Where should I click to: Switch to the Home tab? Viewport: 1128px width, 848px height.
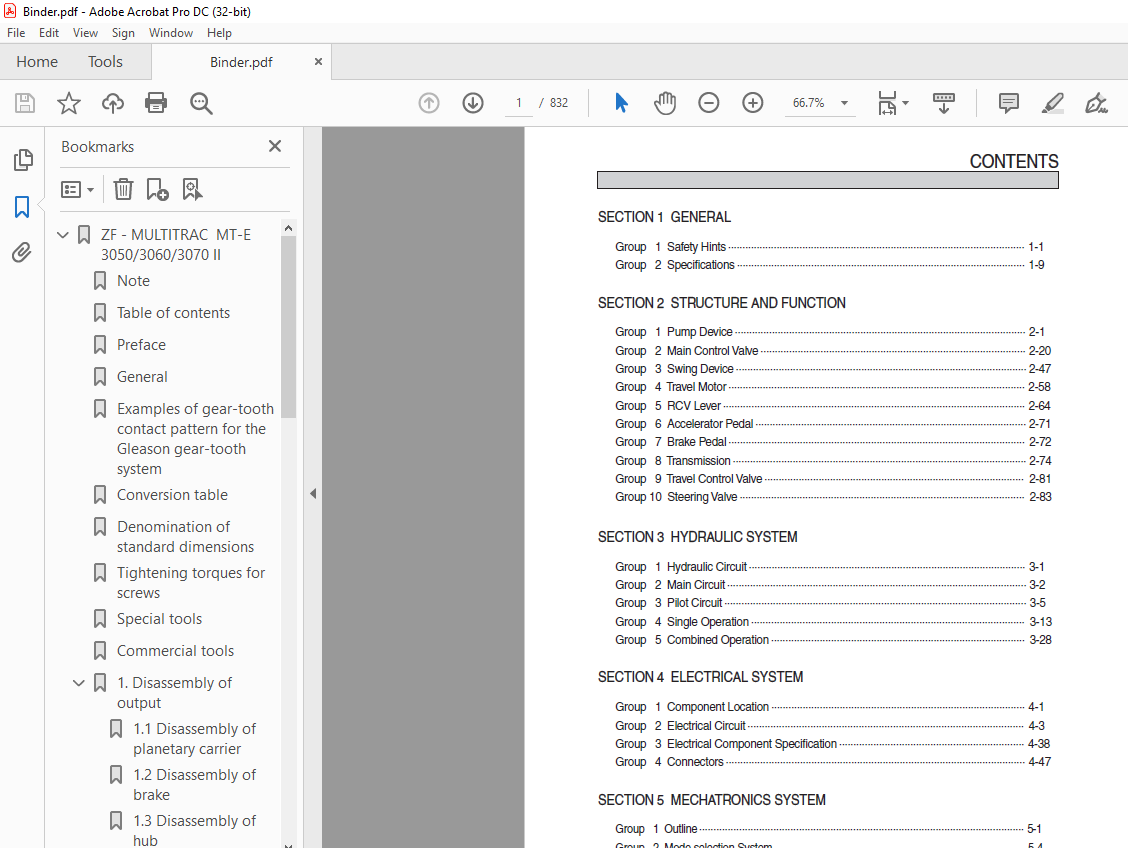click(37, 62)
